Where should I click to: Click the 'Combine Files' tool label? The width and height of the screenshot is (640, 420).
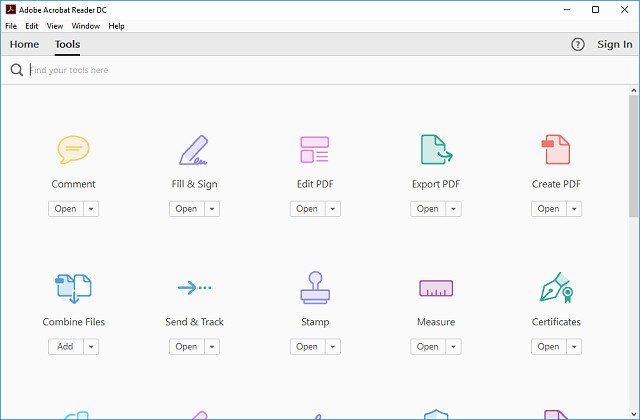[x=73, y=322]
